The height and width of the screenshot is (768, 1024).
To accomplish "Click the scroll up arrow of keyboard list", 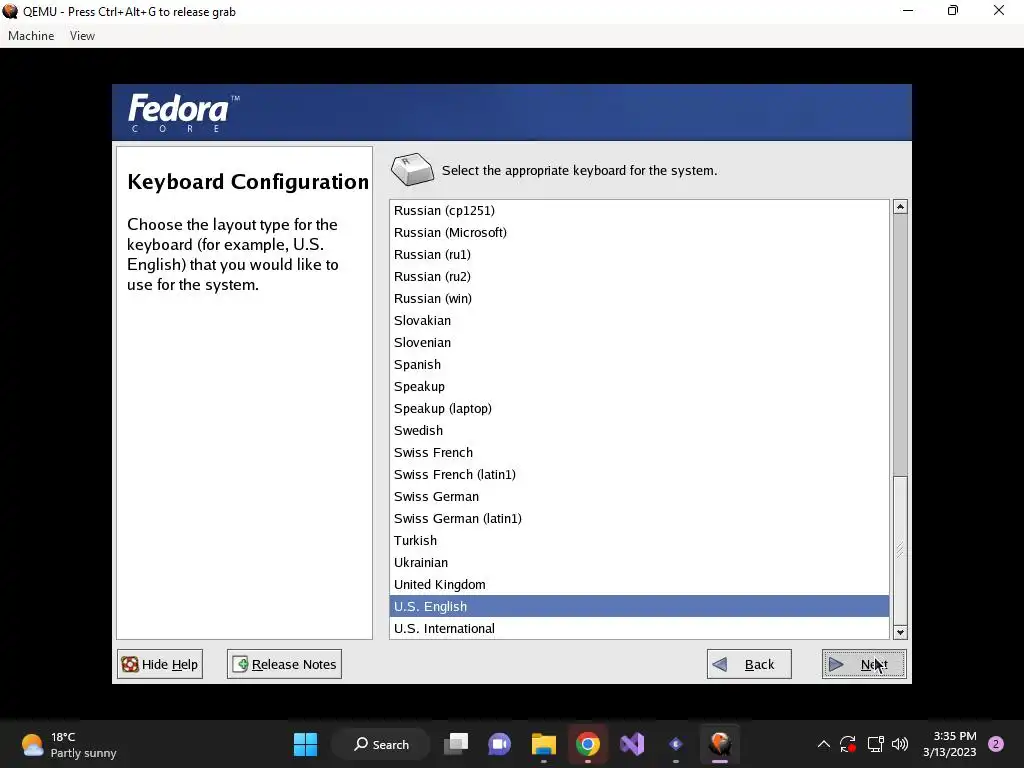I will [900, 207].
